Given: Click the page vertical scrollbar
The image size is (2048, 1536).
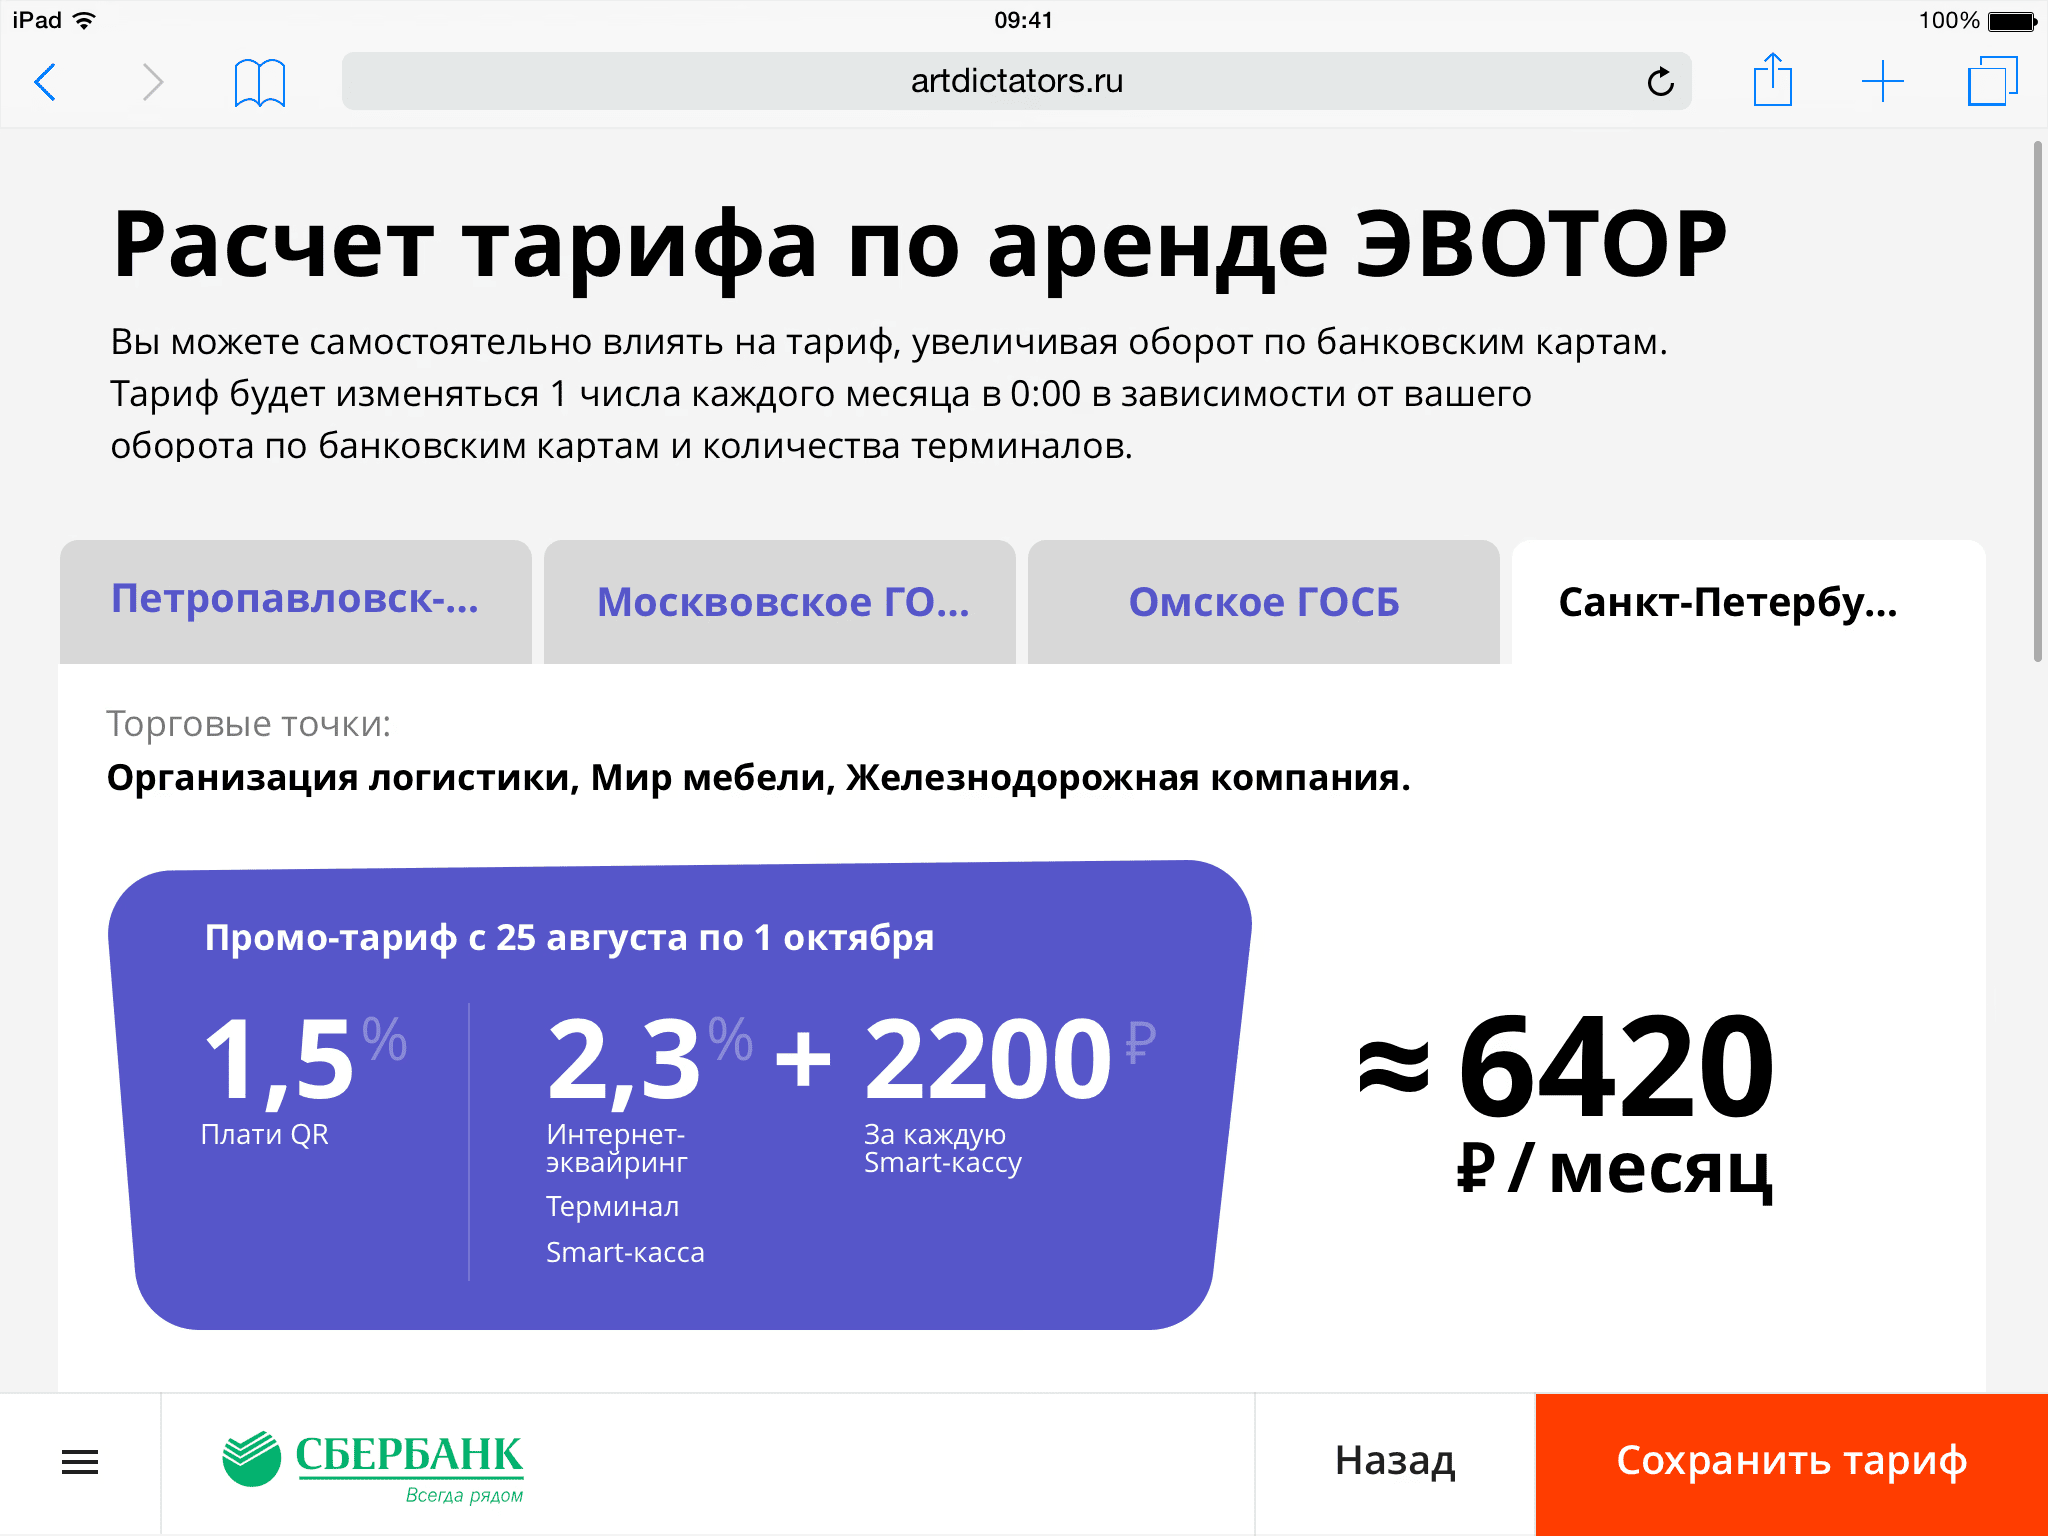Looking at the screenshot, I should 2037,400.
